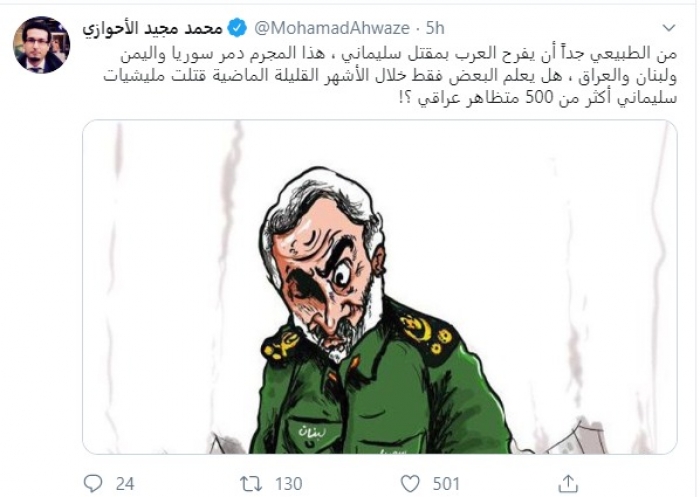This screenshot has height=497, width=700.
Task: Click the 24 replies count
Action: coord(125,484)
